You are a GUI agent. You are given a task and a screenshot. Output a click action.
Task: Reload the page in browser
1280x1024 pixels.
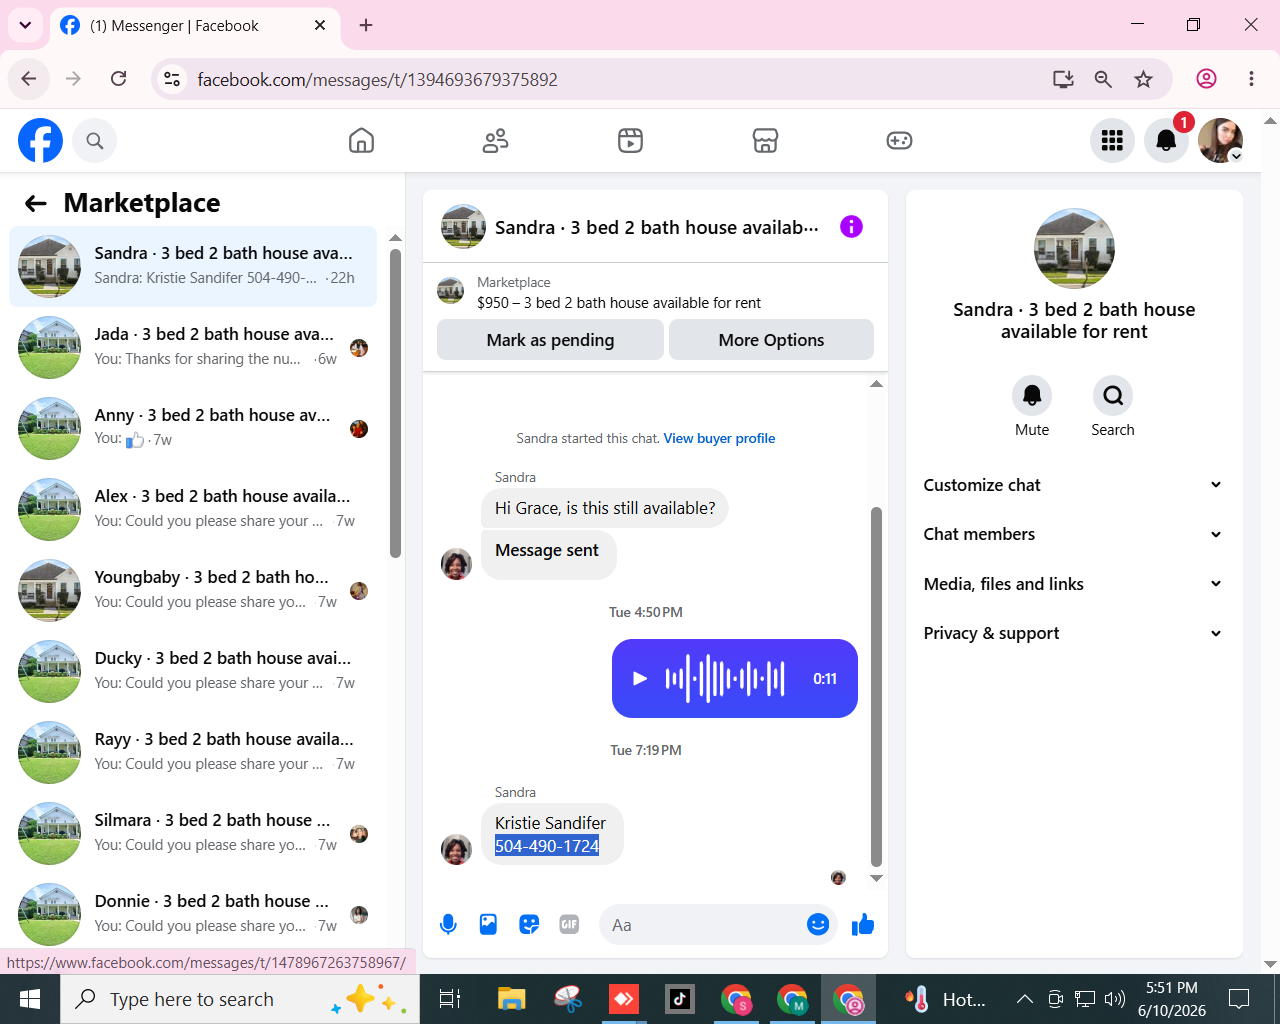coord(118,79)
